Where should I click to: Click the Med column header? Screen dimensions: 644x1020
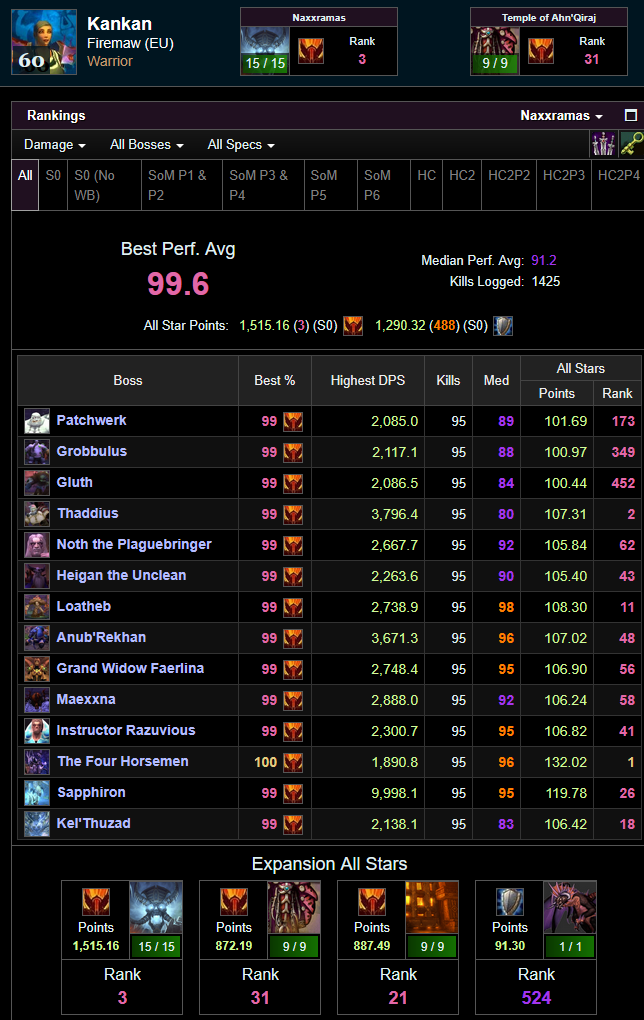tap(496, 381)
